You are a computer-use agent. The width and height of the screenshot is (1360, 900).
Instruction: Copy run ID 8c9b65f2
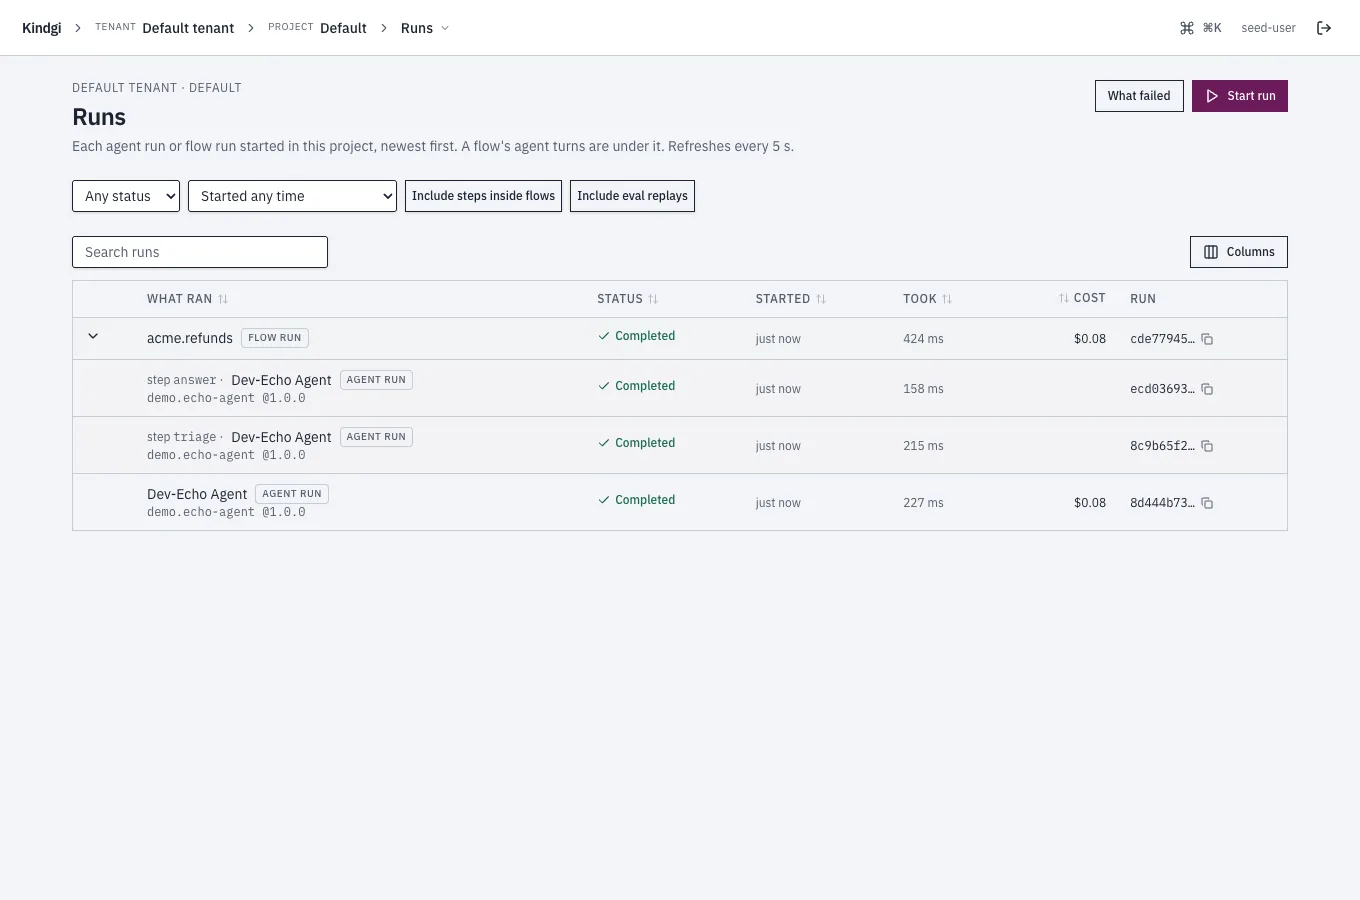pyautogui.click(x=1207, y=446)
